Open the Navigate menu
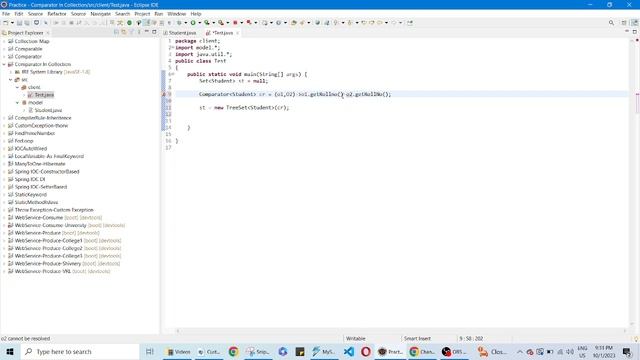 (100, 14)
